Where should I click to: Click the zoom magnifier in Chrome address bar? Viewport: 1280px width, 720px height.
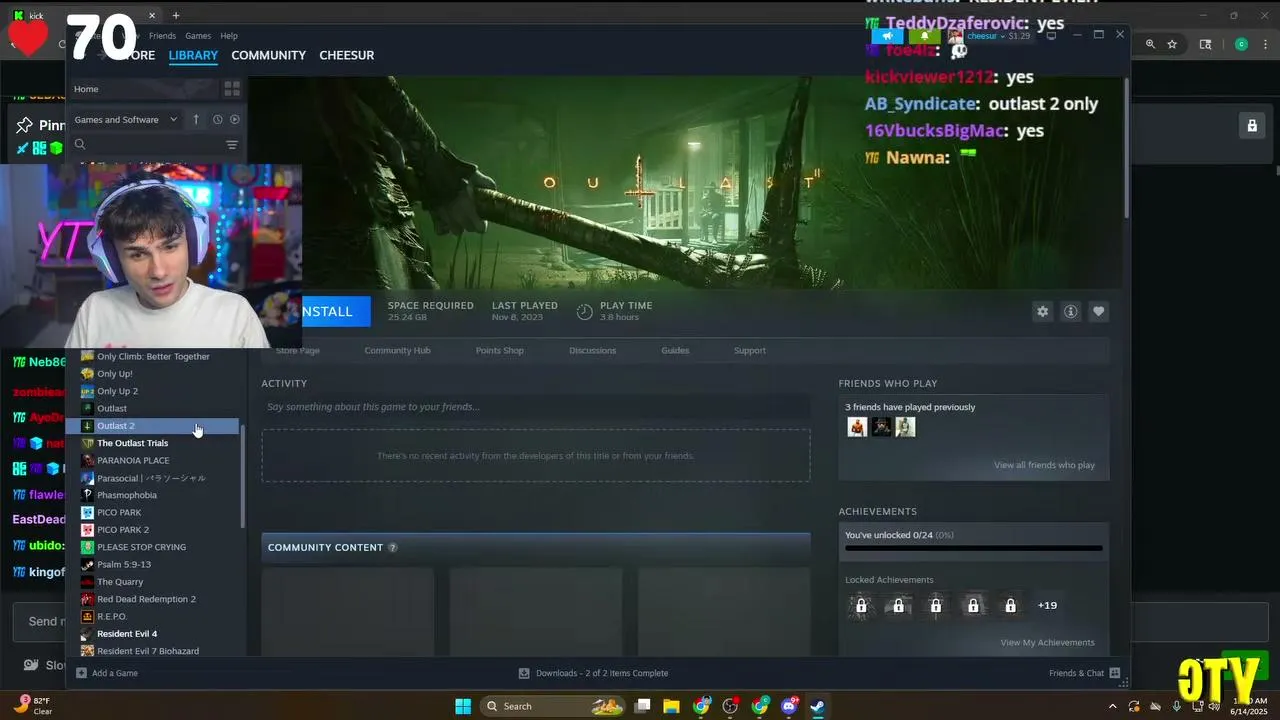click(1150, 44)
